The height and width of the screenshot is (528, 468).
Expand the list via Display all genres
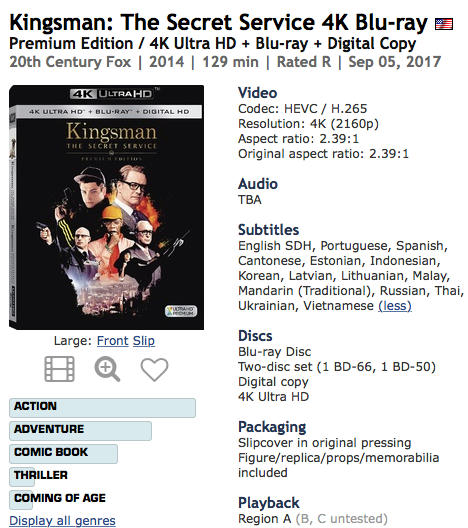click(62, 521)
